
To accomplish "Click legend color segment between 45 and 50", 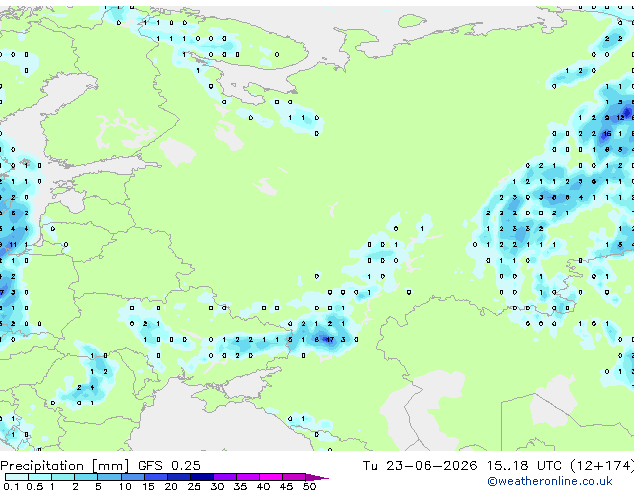I will (x=294, y=477).
